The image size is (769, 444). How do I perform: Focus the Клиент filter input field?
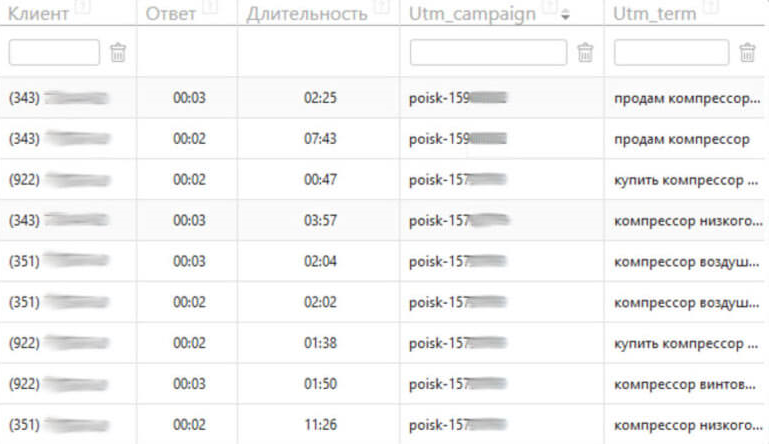coord(54,53)
